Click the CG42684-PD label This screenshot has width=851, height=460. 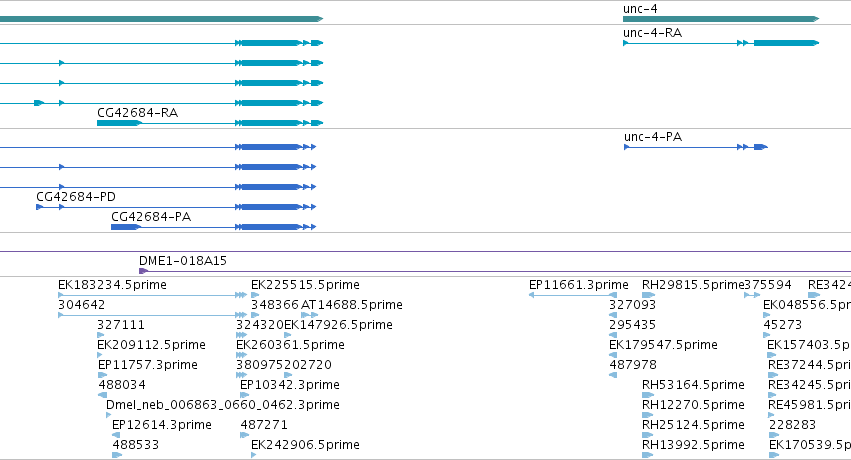click(76, 197)
